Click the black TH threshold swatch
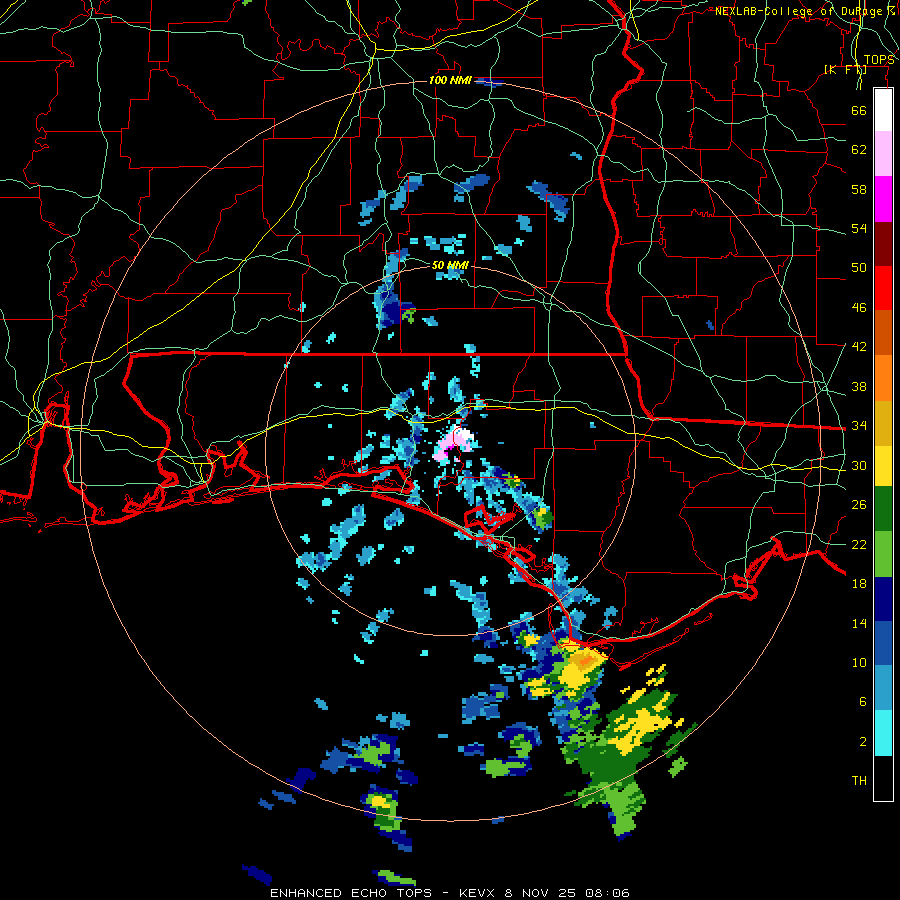The height and width of the screenshot is (900, 900). click(883, 778)
